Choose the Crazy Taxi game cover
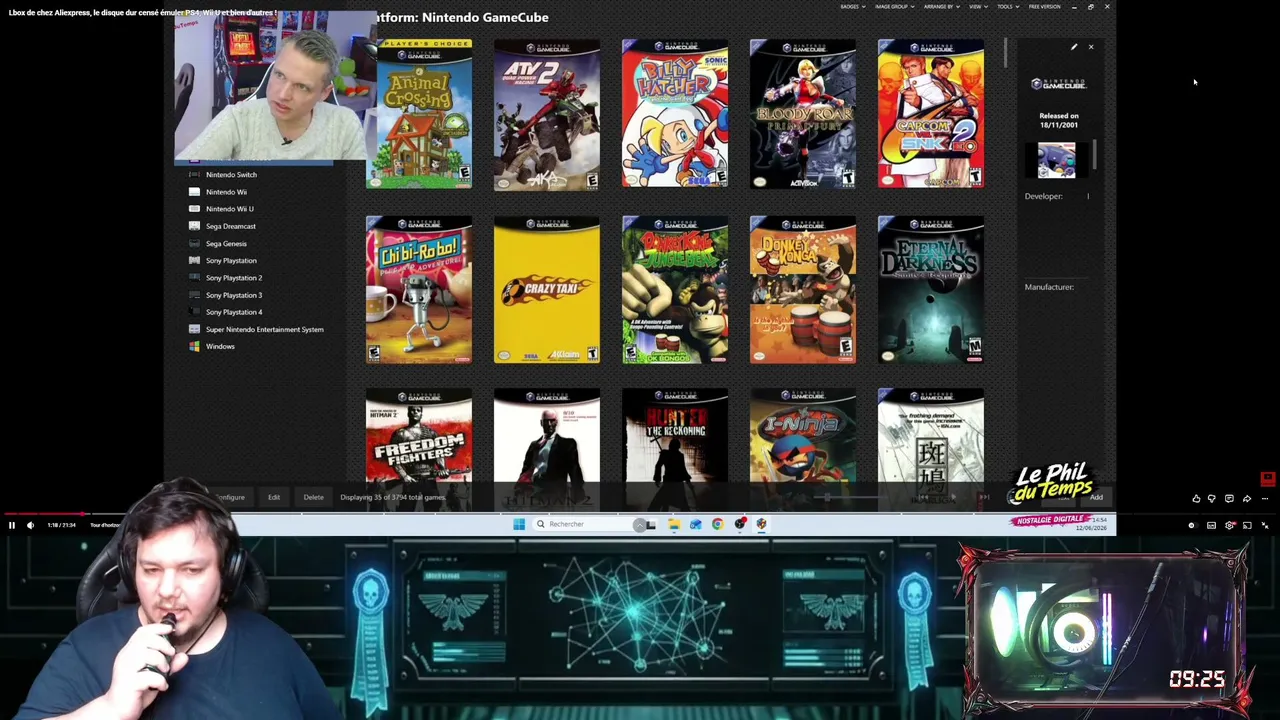The height and width of the screenshot is (720, 1280). [547, 290]
